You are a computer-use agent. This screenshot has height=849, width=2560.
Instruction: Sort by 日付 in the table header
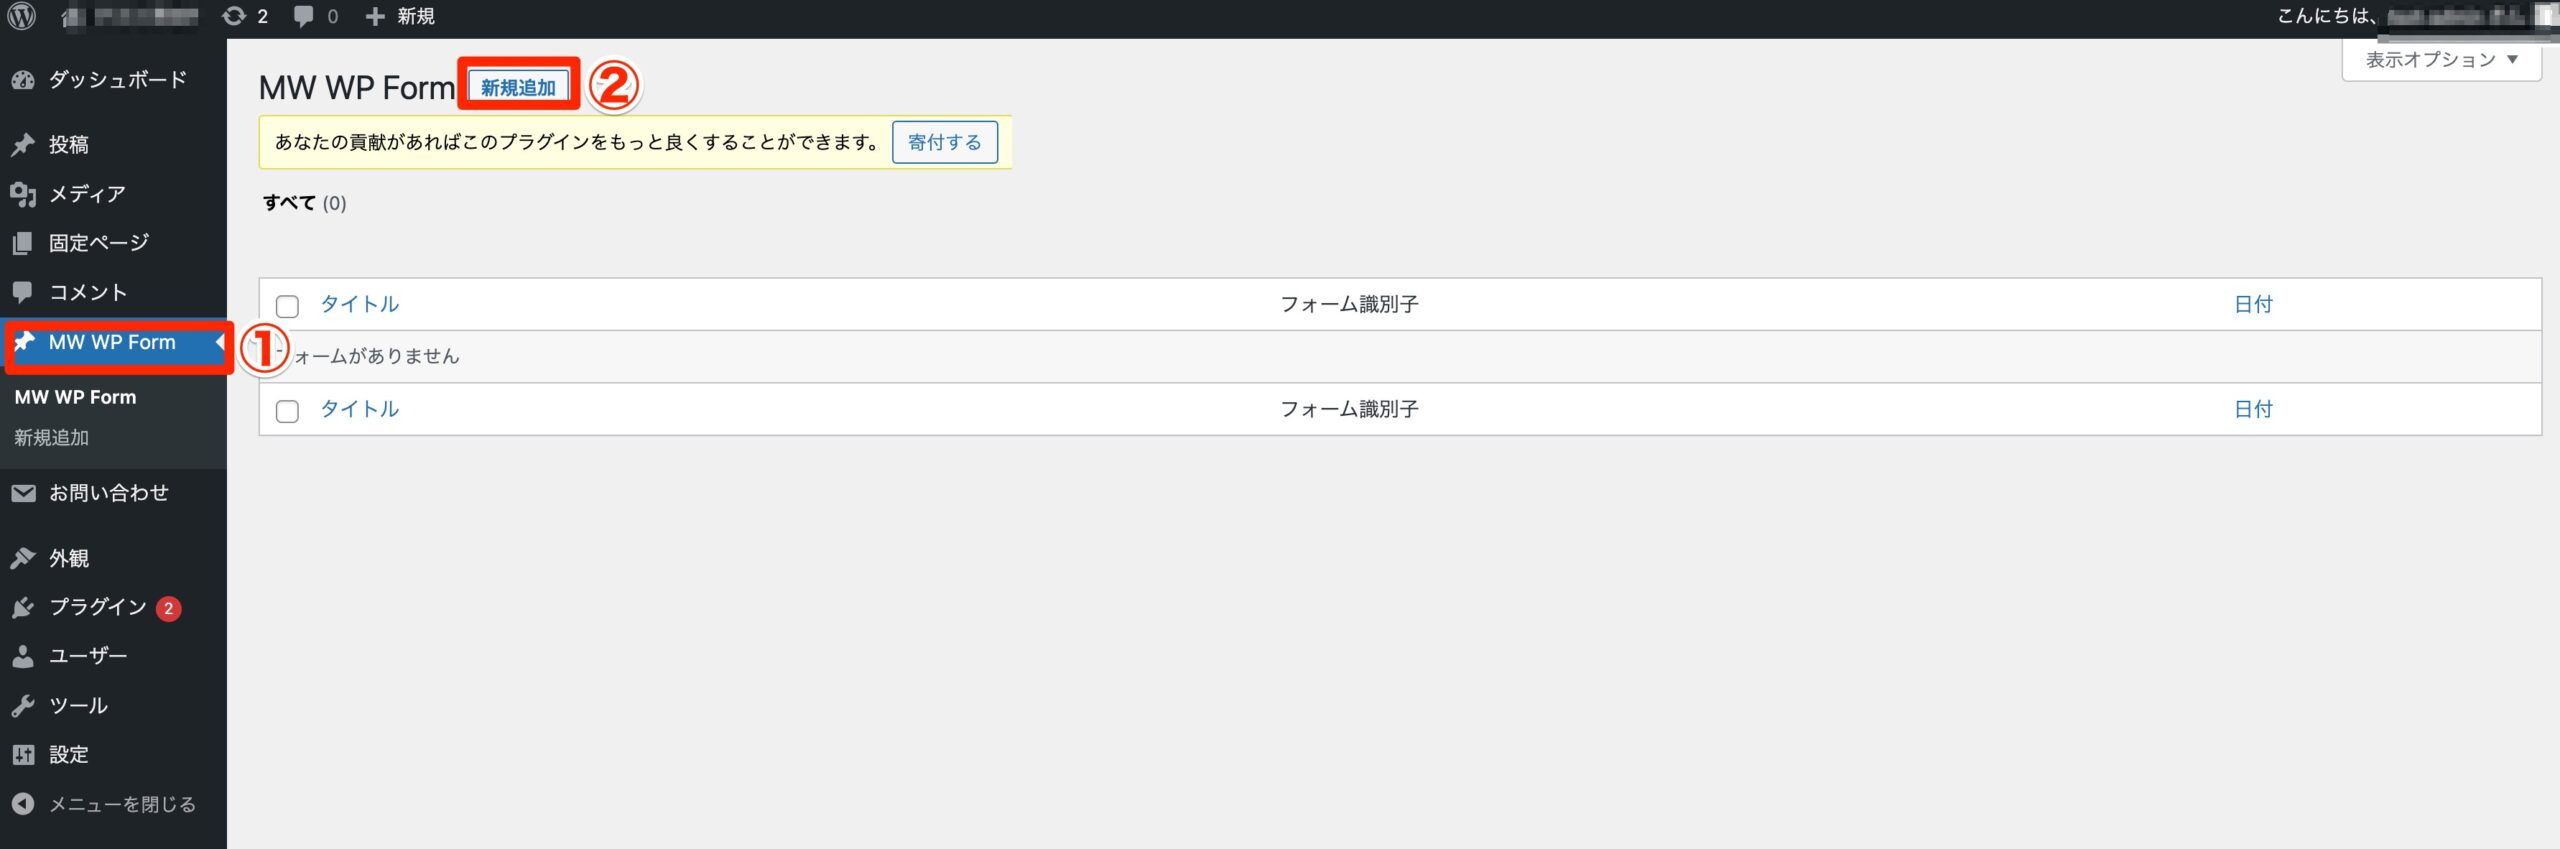[2253, 304]
